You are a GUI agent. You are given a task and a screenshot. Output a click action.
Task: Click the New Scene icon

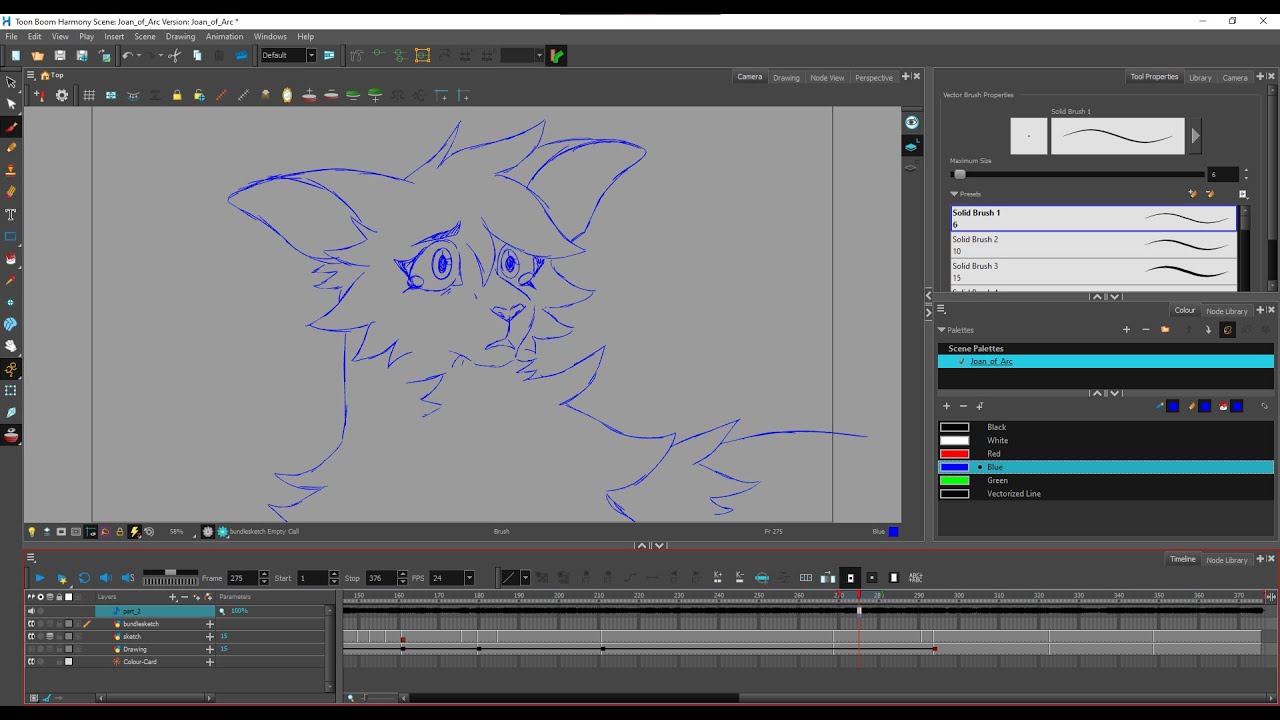(16, 56)
